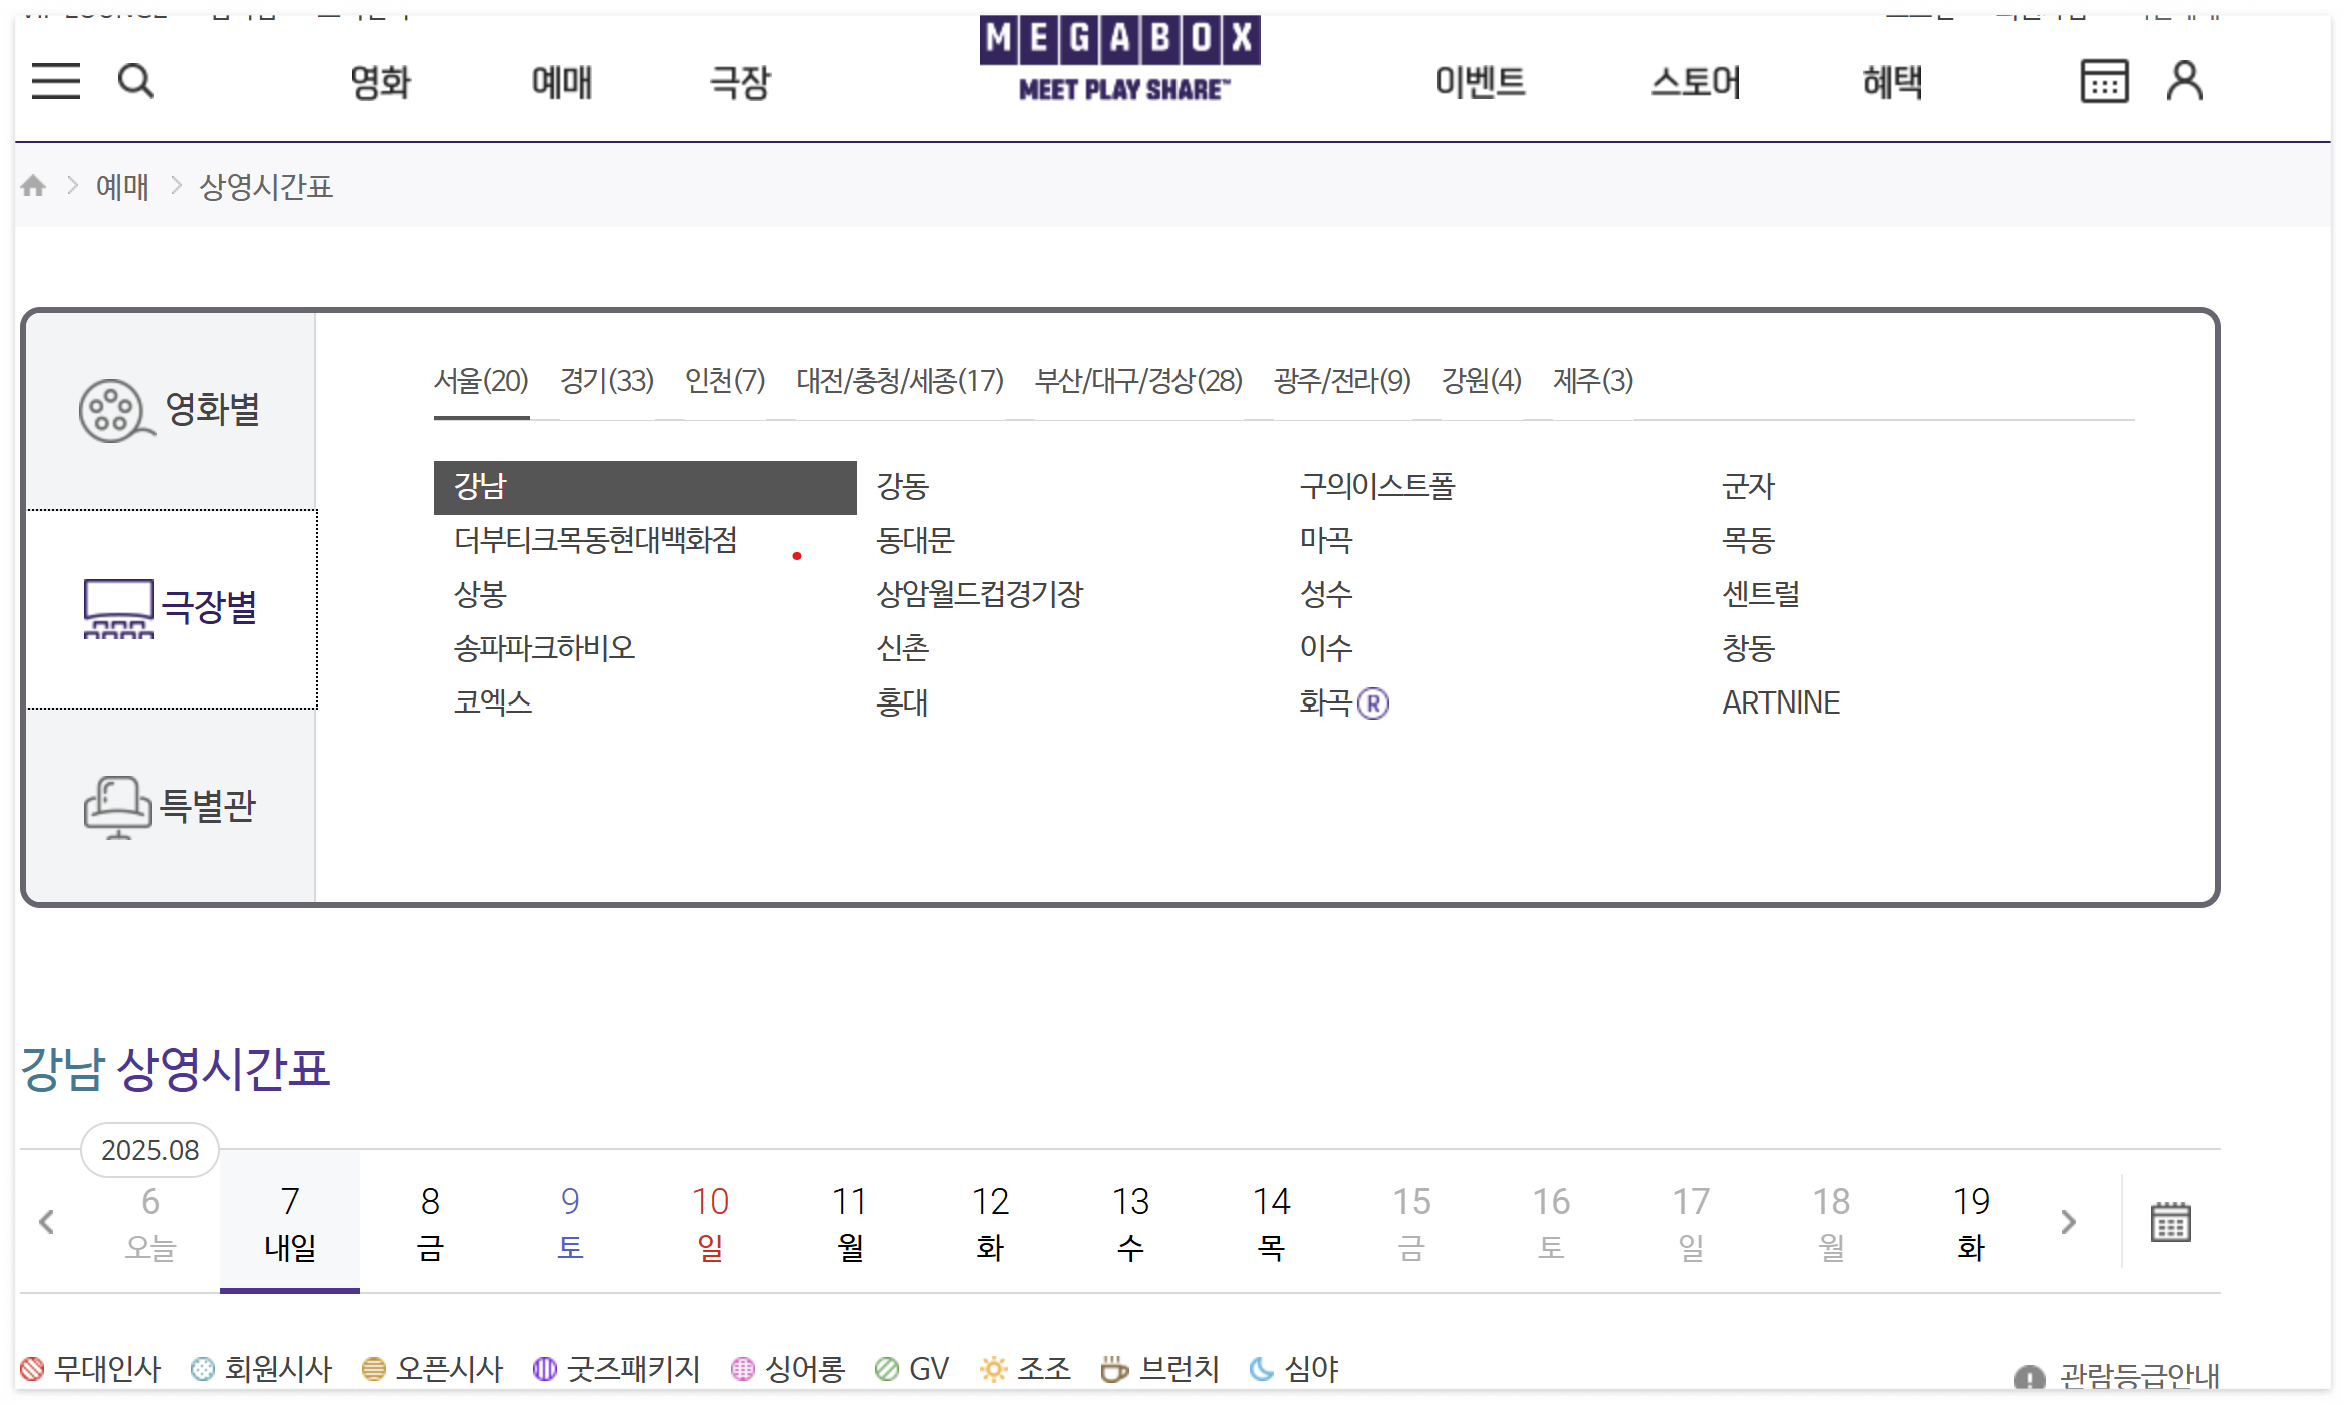Image resolution: width=2346 pixels, height=1404 pixels.
Task: Select the 특별관 selection mode
Action: 170,807
